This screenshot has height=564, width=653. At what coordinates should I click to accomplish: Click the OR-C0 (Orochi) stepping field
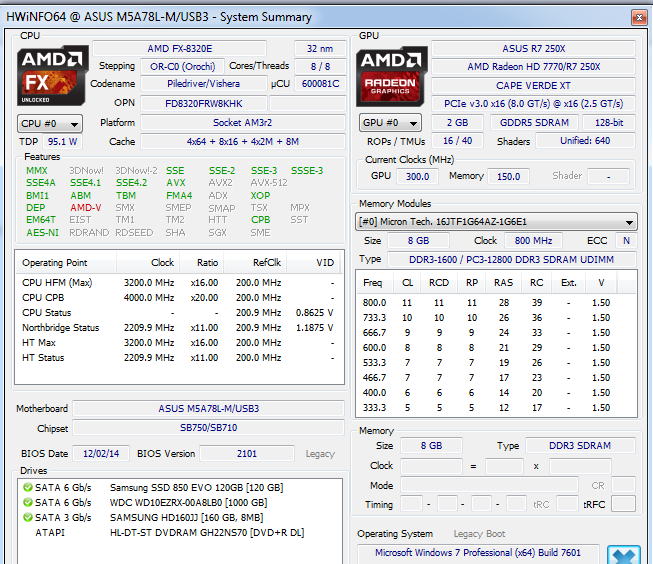click(182, 67)
